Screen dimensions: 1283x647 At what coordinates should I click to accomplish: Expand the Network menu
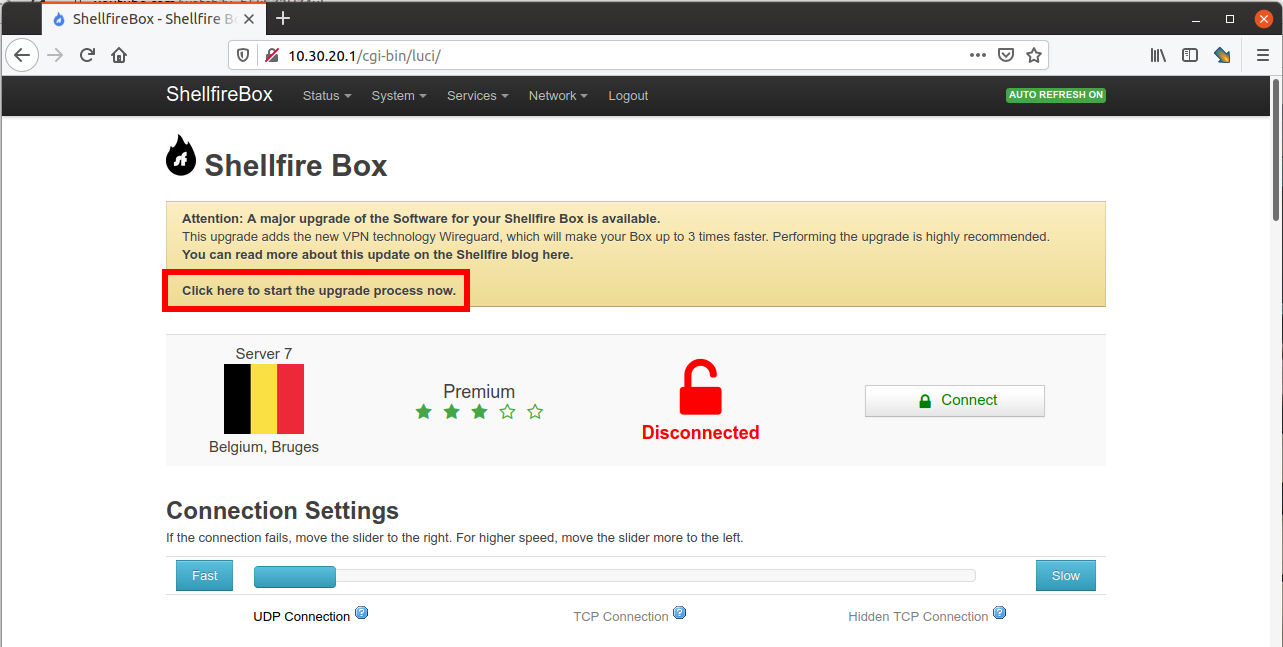[x=558, y=96]
